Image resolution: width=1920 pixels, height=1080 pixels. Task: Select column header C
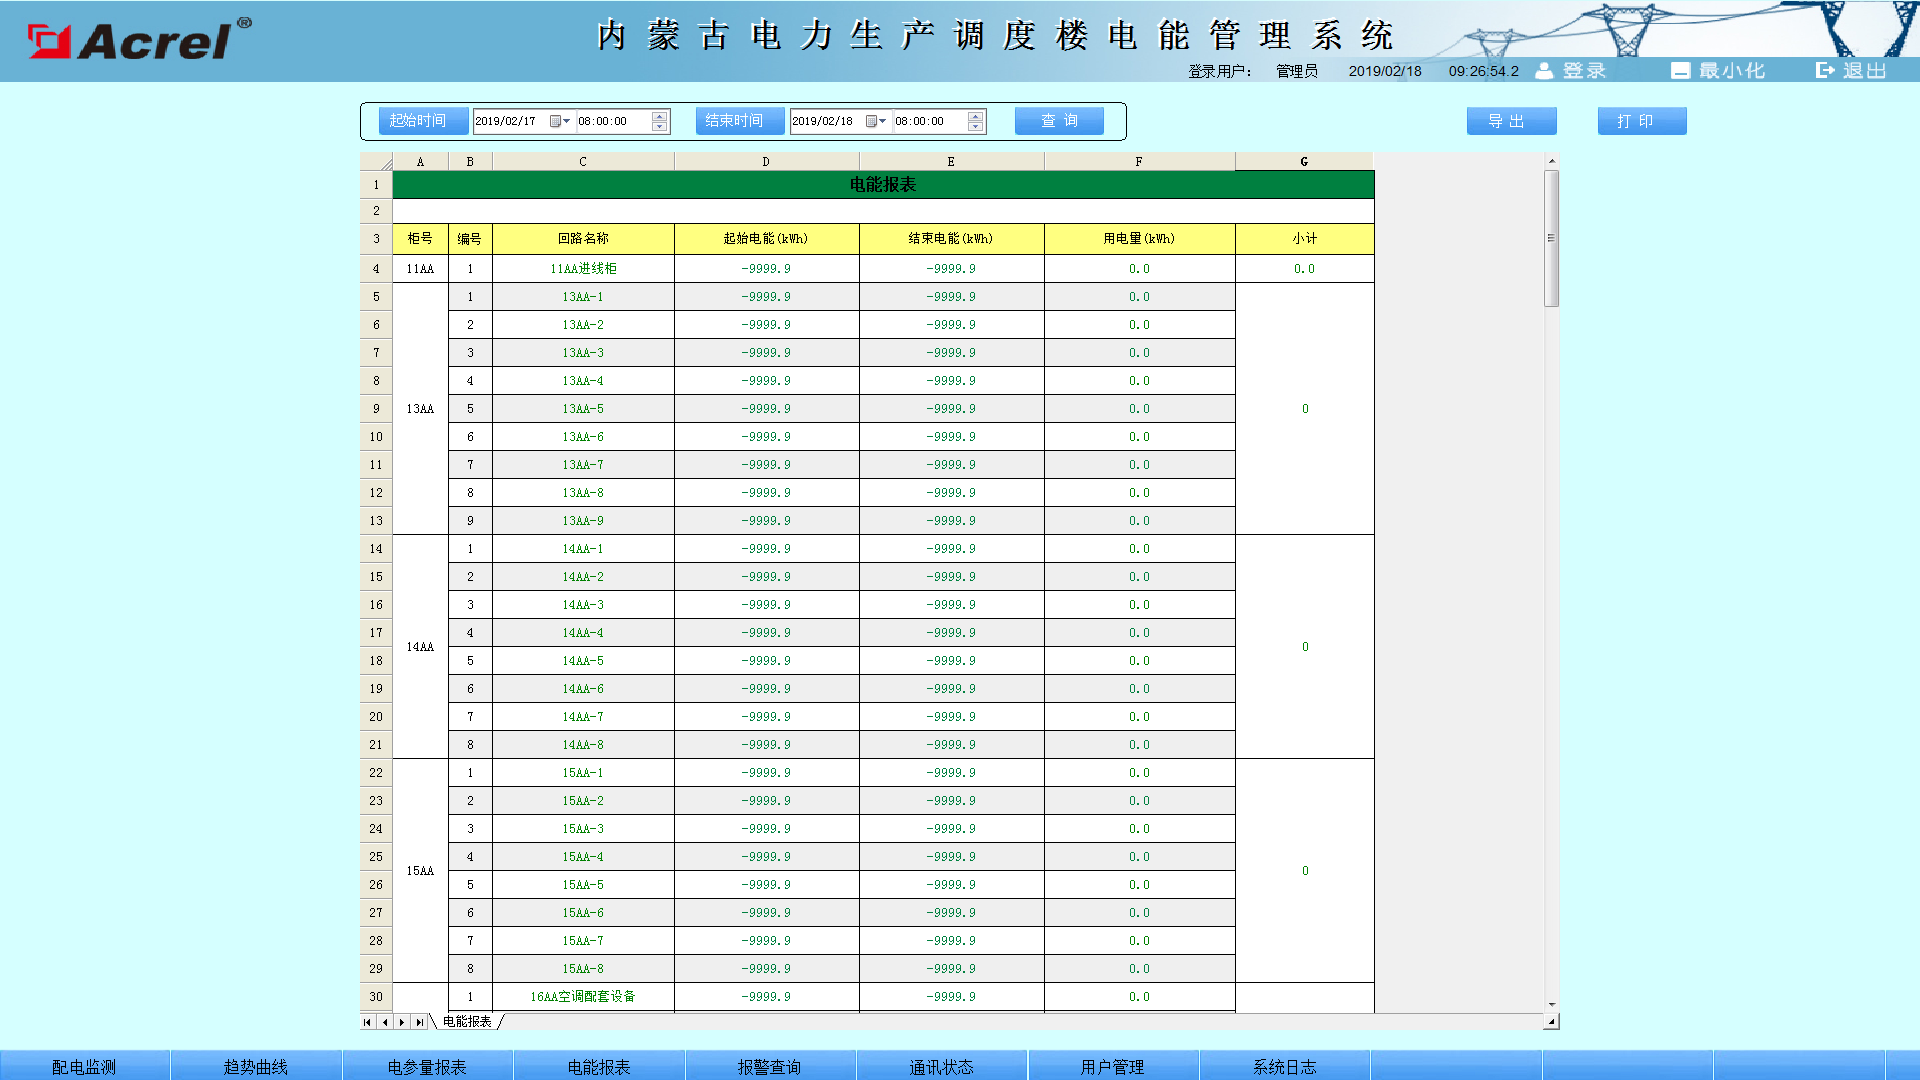click(583, 162)
